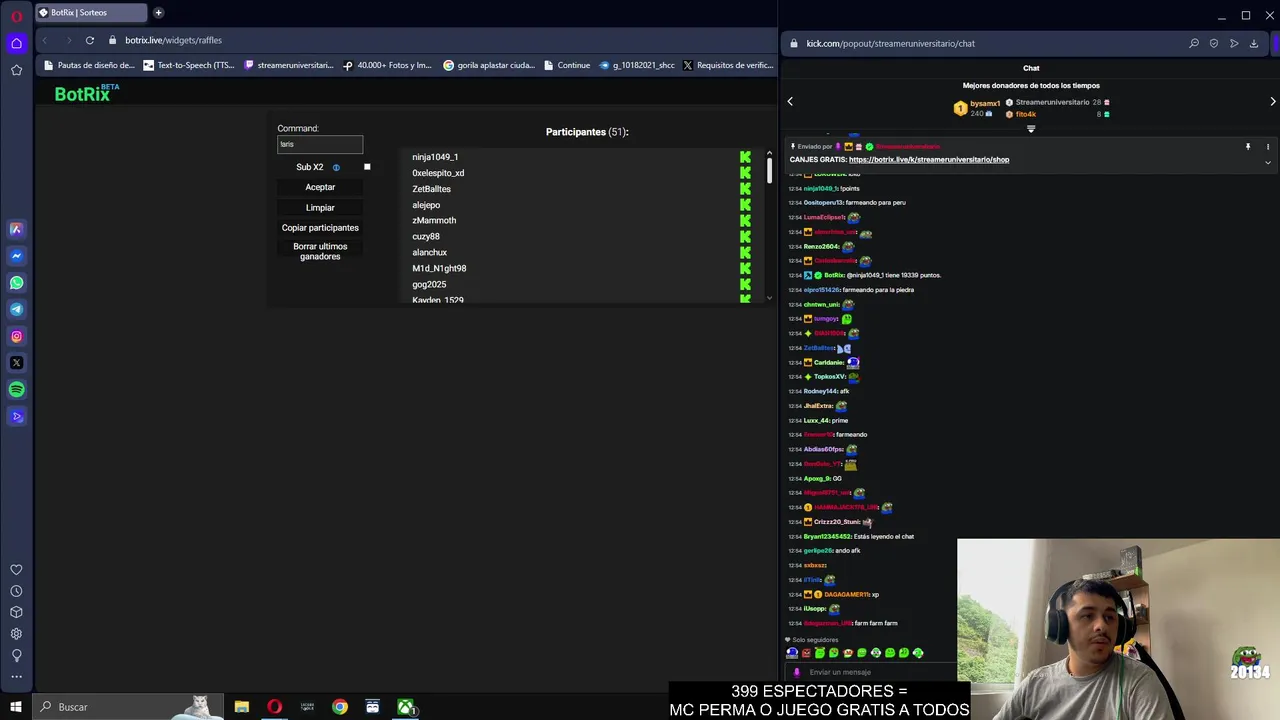
Task: Click the back arrow in BotRix tab
Action: (44, 40)
